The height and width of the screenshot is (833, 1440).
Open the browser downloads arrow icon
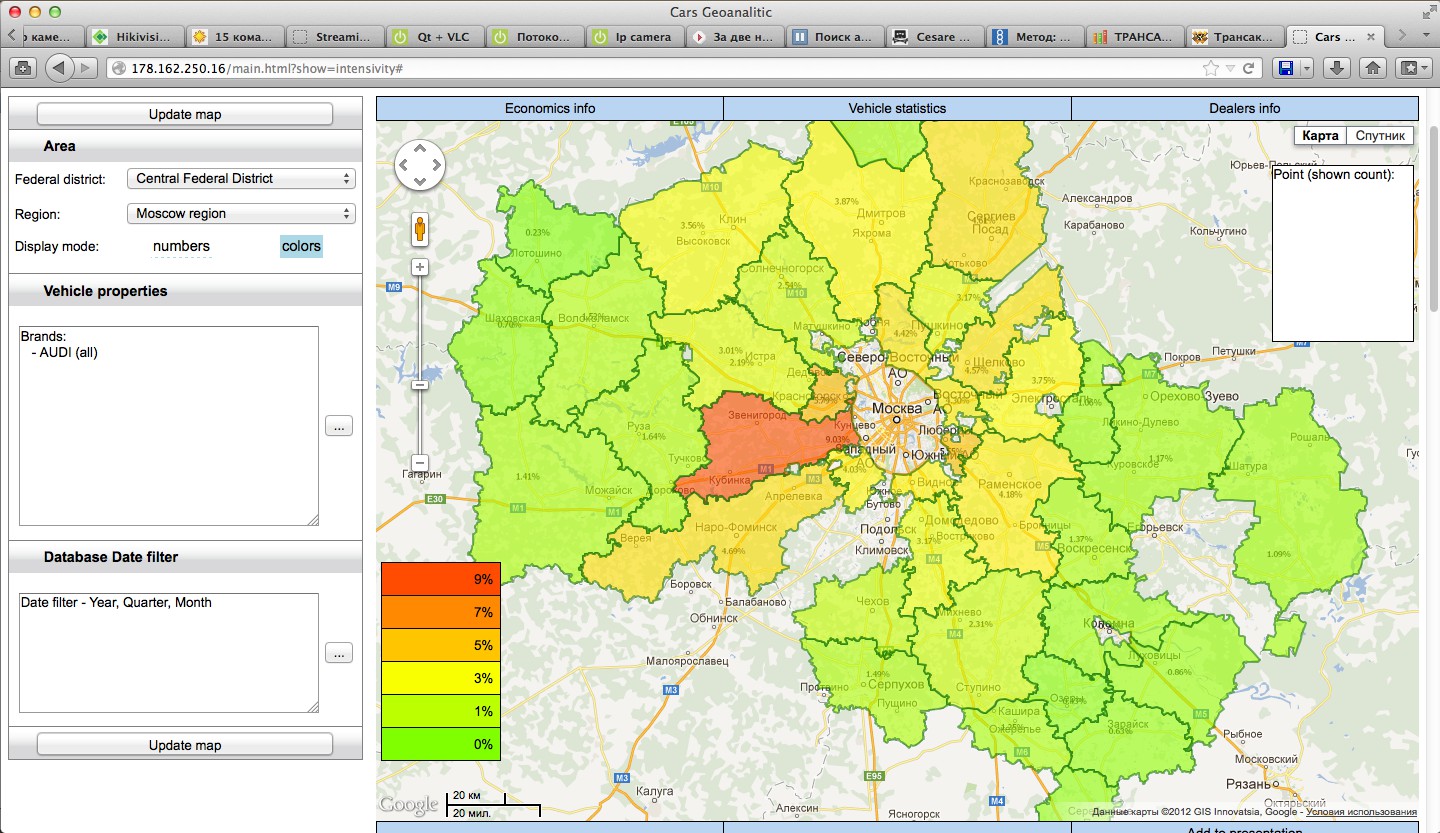click(1337, 68)
